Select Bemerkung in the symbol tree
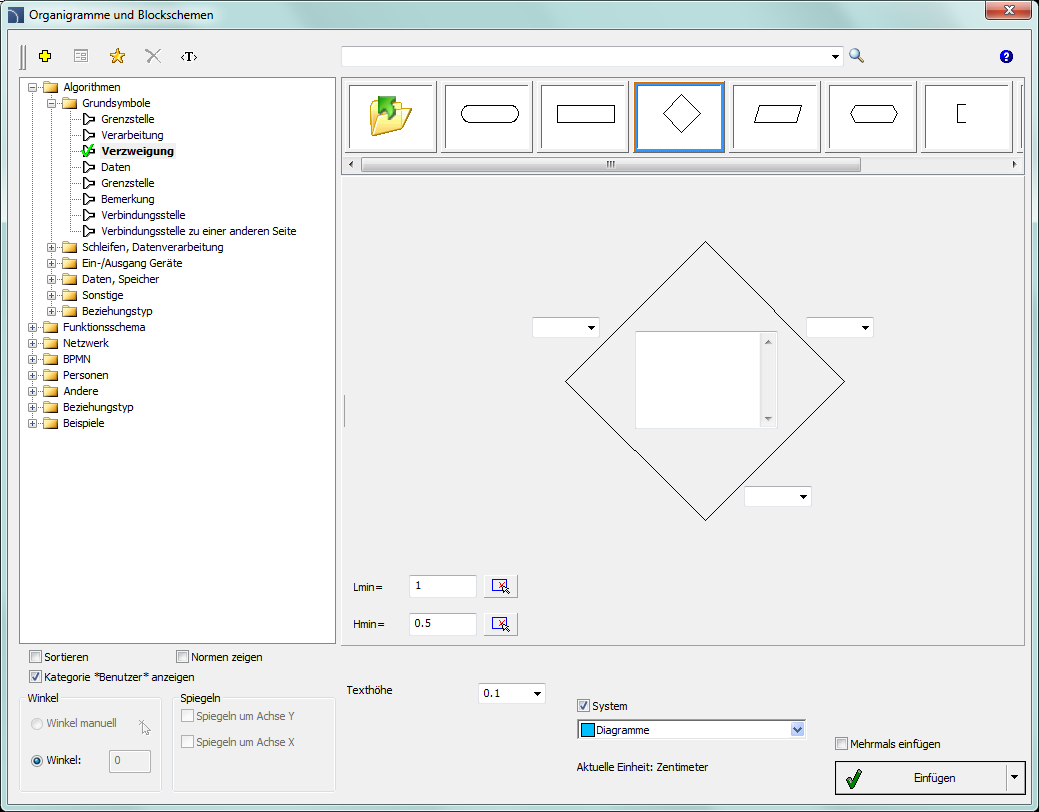 pos(127,199)
